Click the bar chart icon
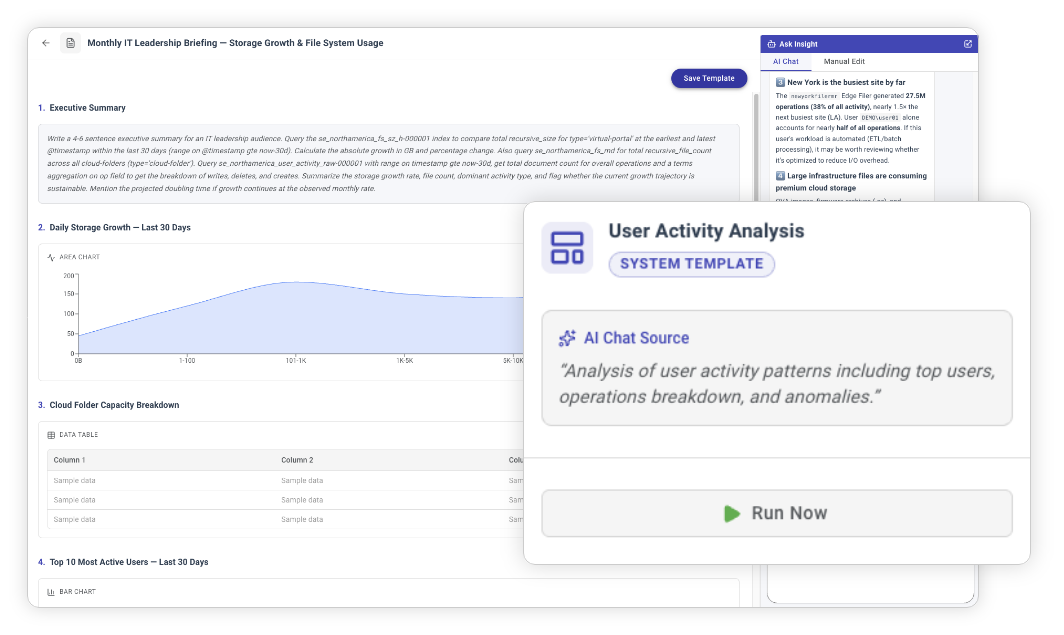1064x635 pixels. [51, 592]
